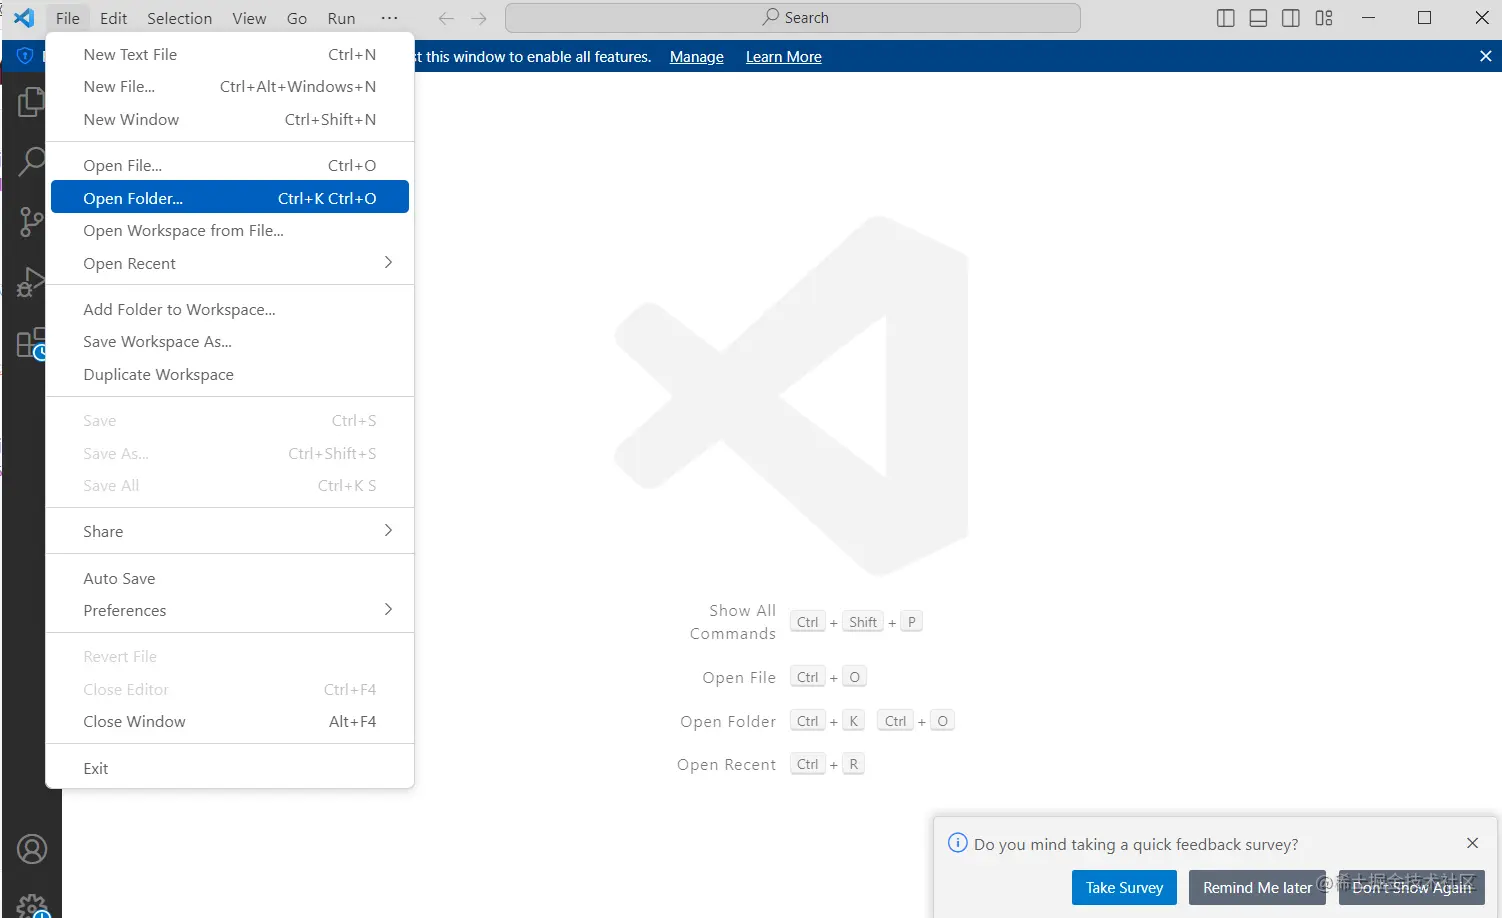Open the Explorer view in activity bar
1502x918 pixels.
coord(31,101)
